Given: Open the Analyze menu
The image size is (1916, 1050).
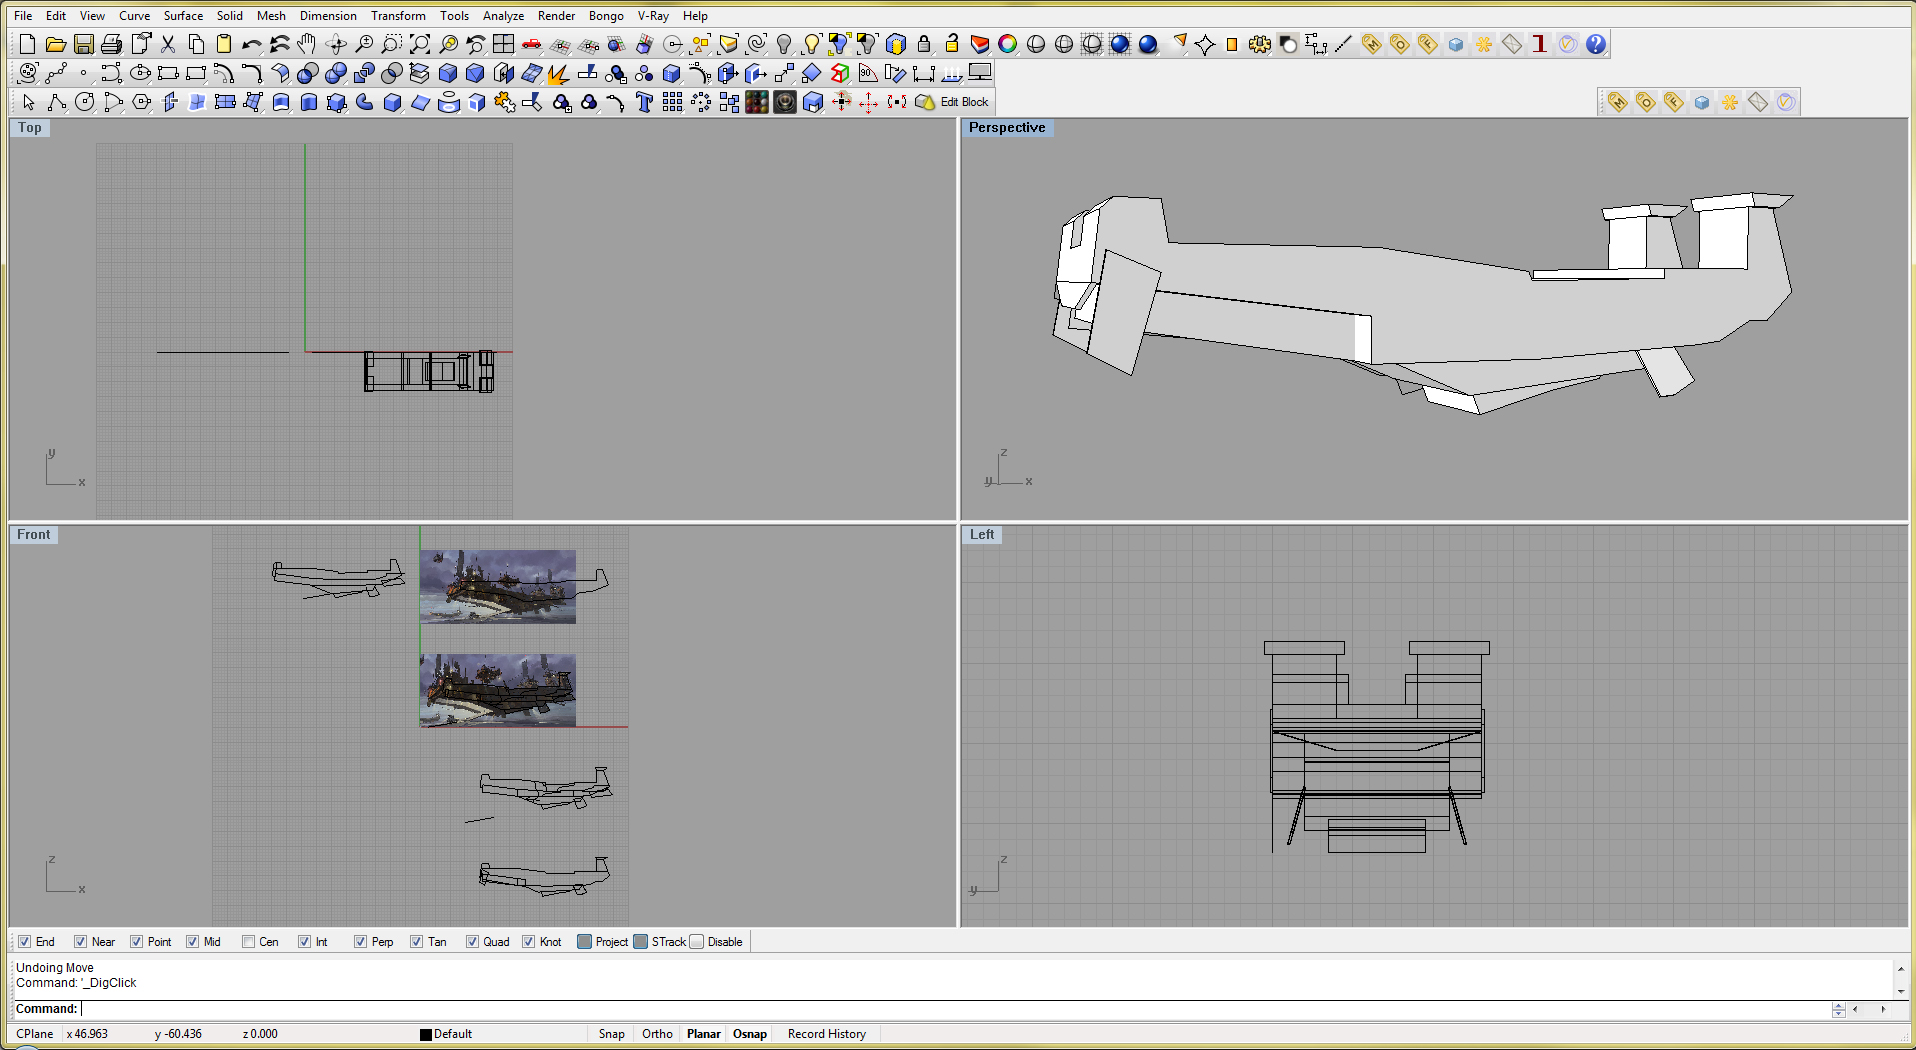Looking at the screenshot, I should tap(503, 16).
